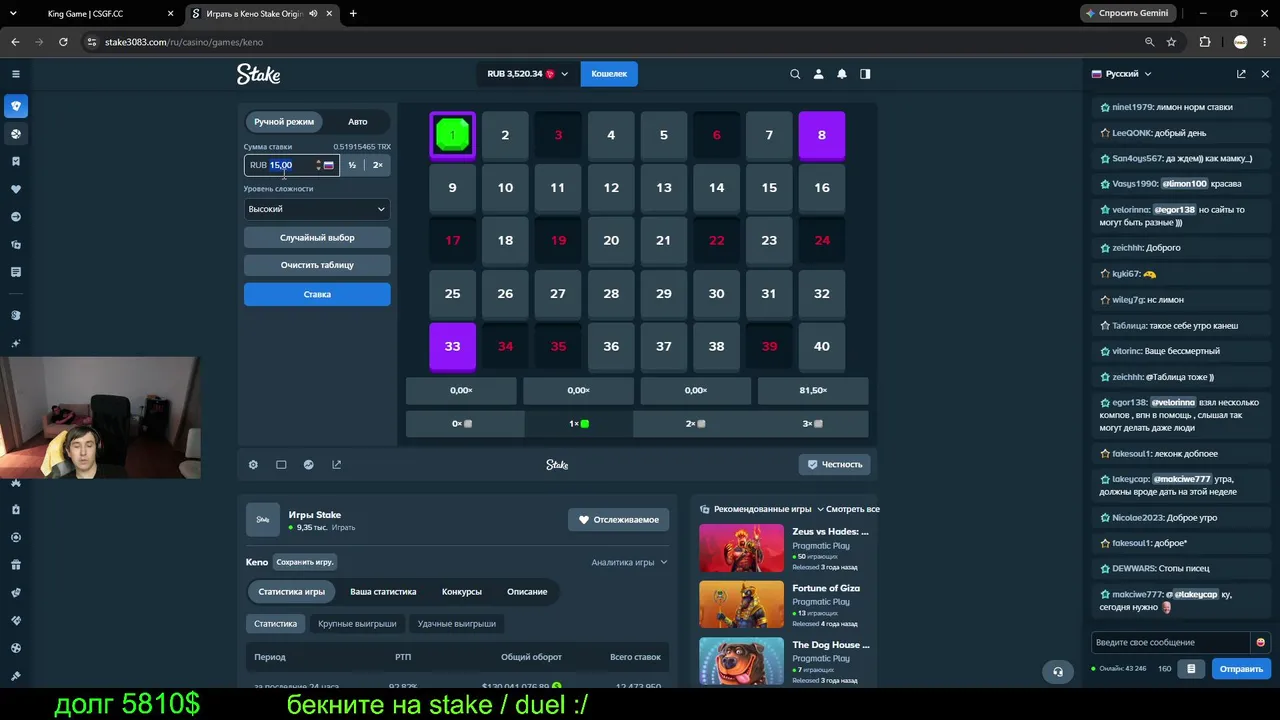
Task: Close the chat panel
Action: (x=1265, y=74)
